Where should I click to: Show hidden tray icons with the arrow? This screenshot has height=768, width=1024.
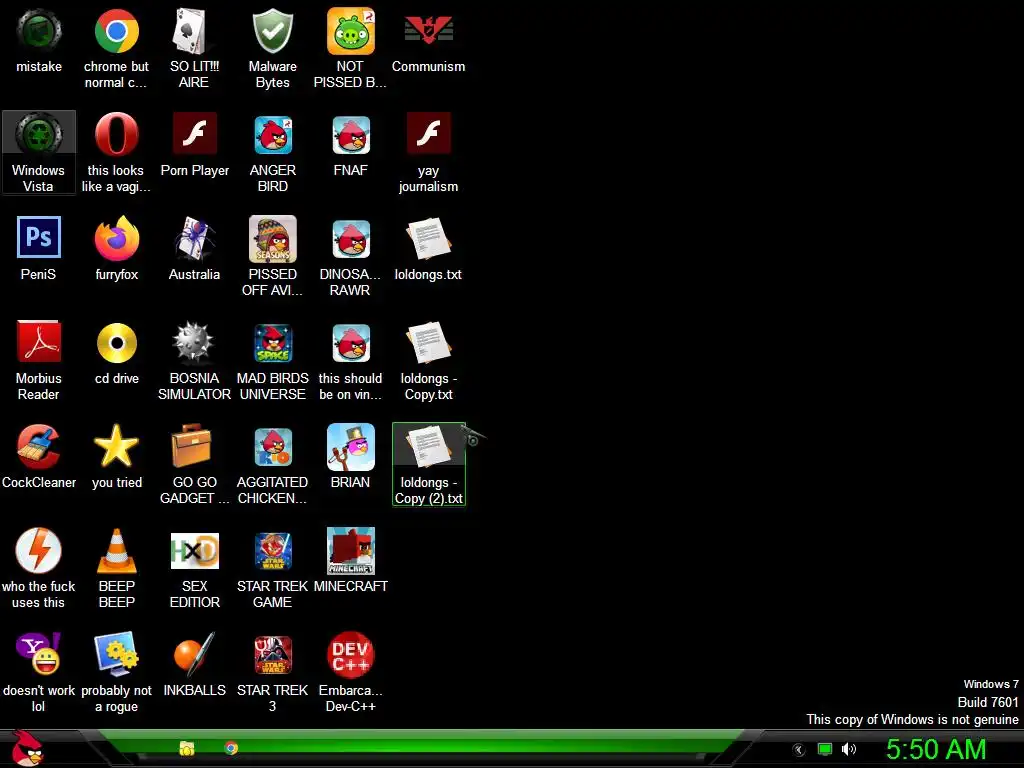pyautogui.click(x=799, y=750)
